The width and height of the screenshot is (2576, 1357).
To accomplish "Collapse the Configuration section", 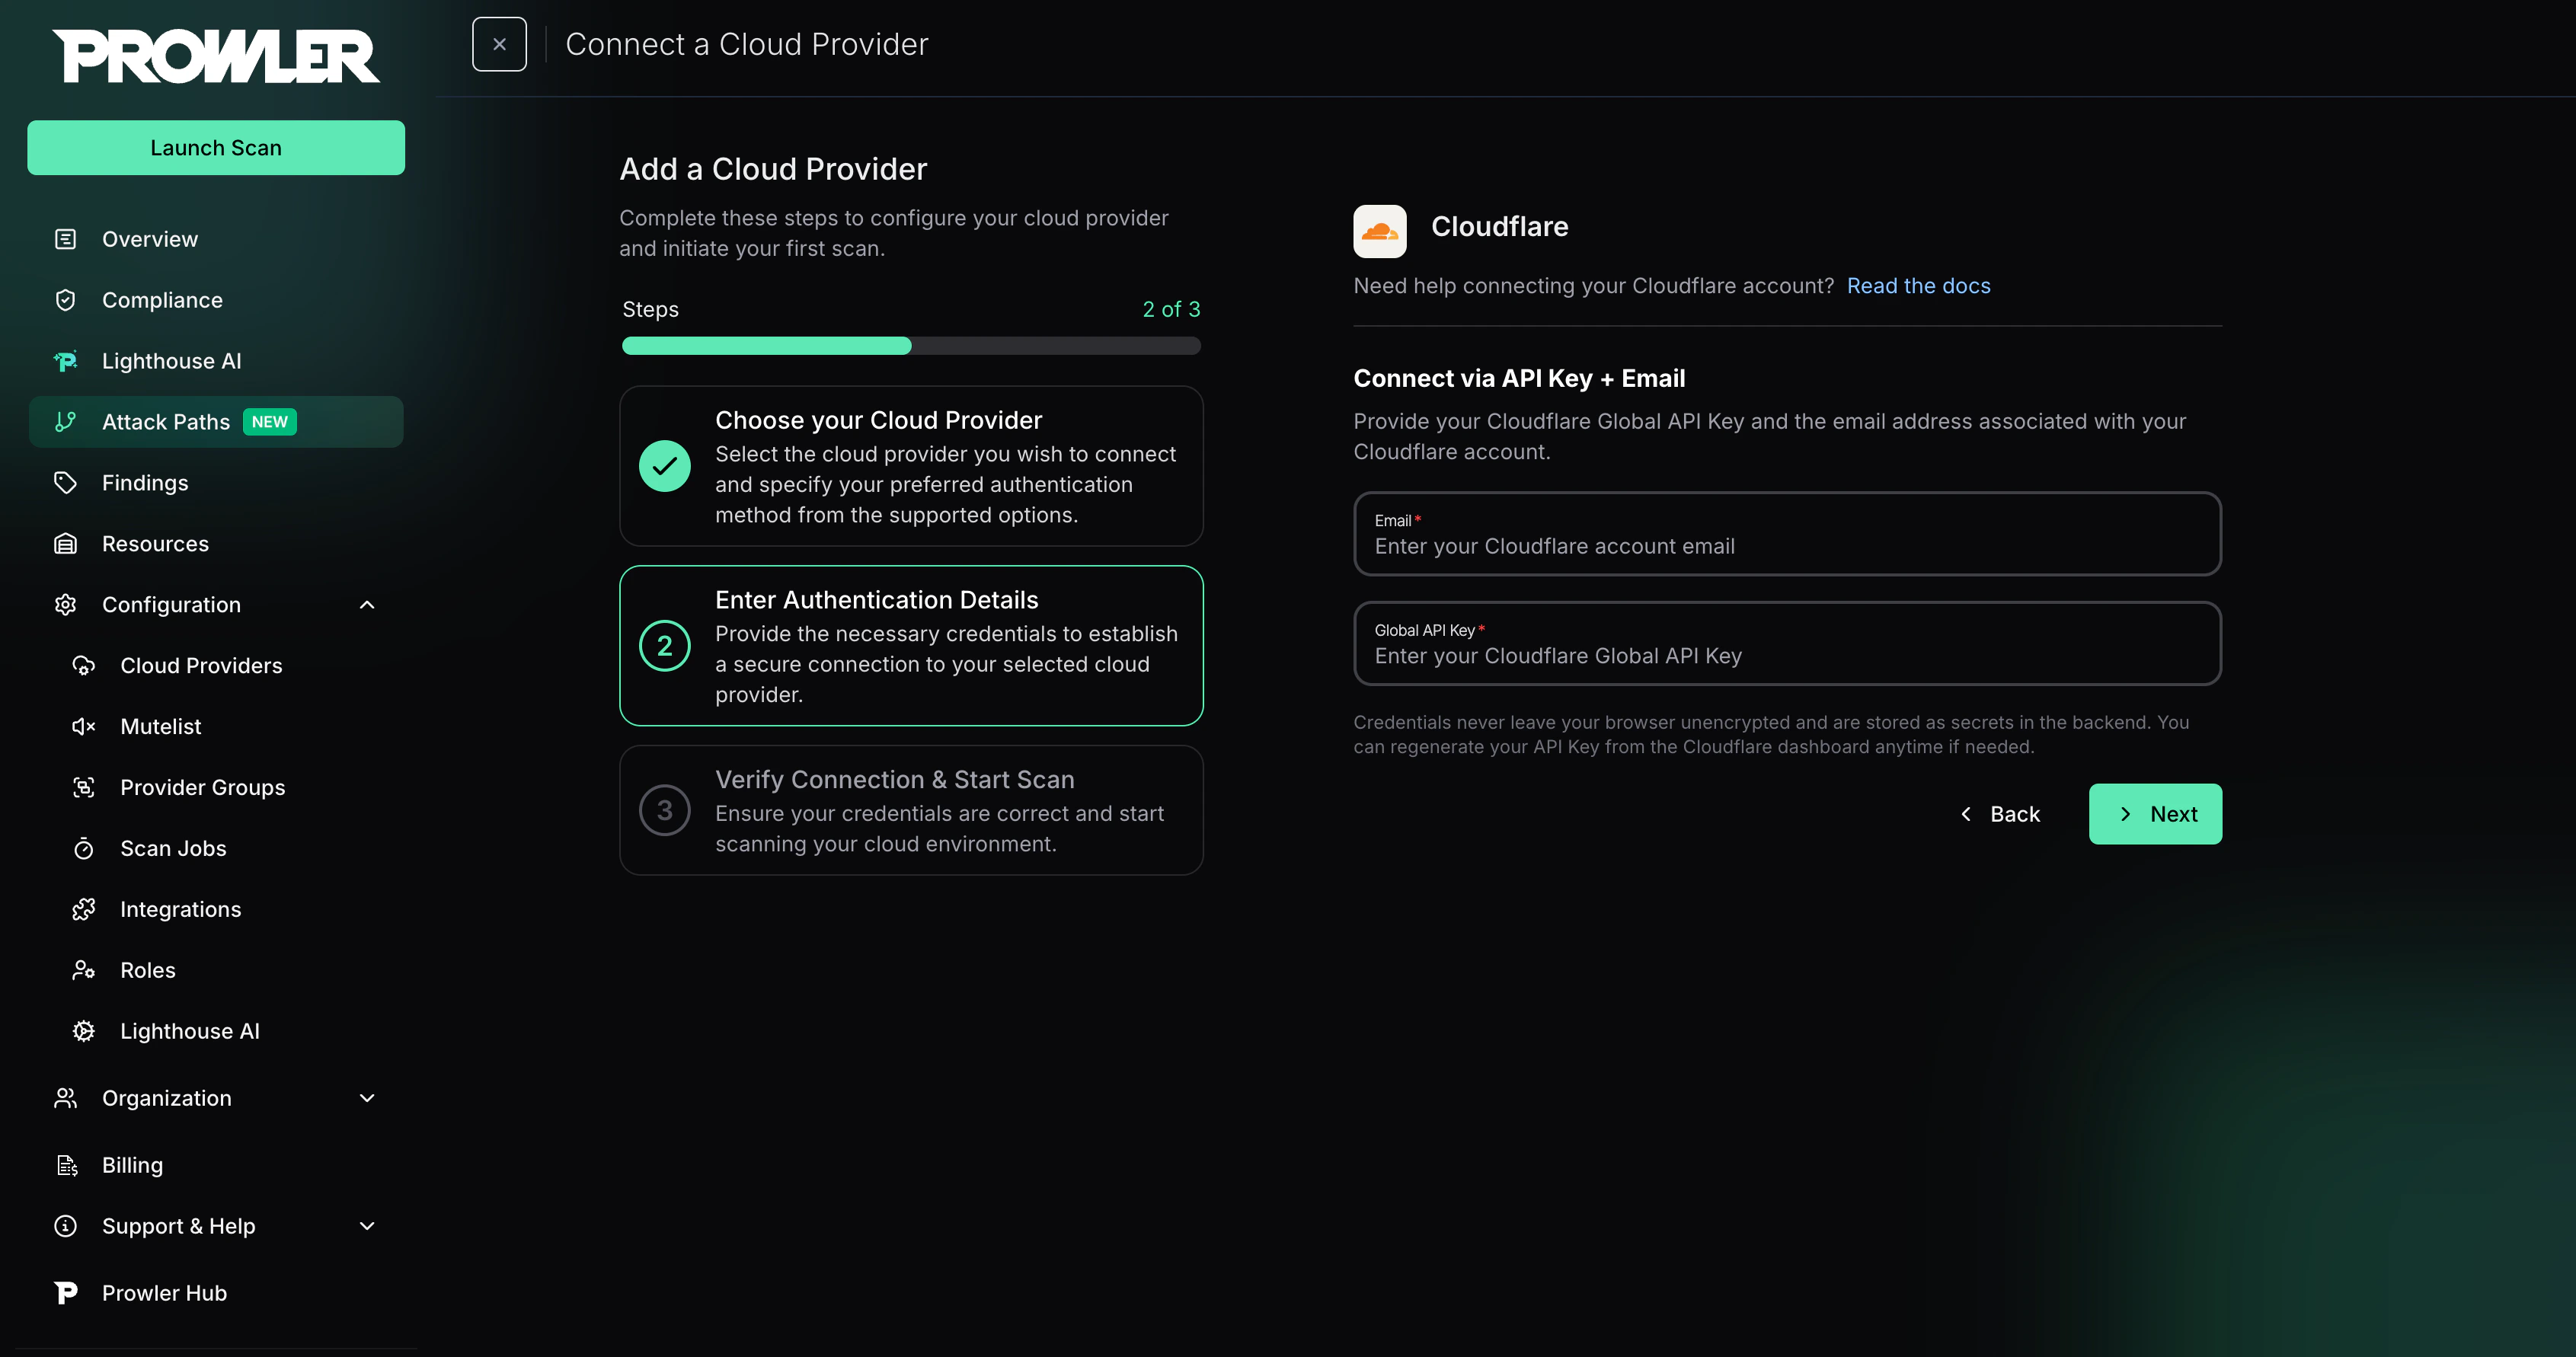I will [366, 604].
